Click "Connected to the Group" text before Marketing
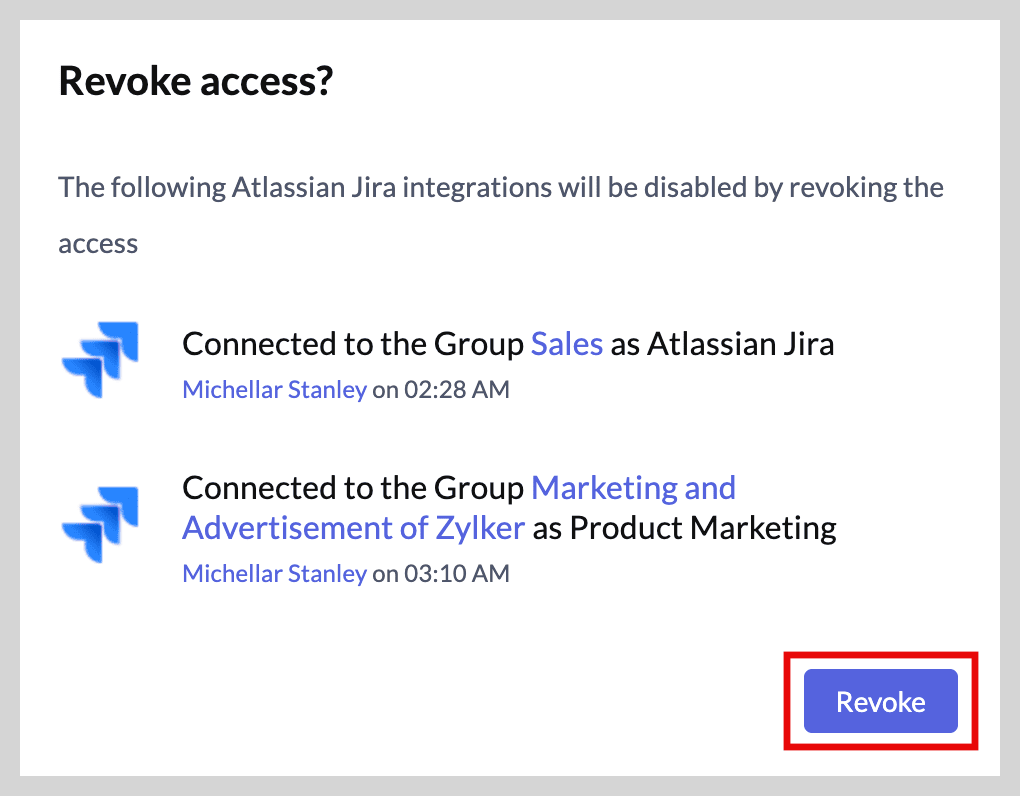Screen dimensions: 1020x796 click(353, 488)
